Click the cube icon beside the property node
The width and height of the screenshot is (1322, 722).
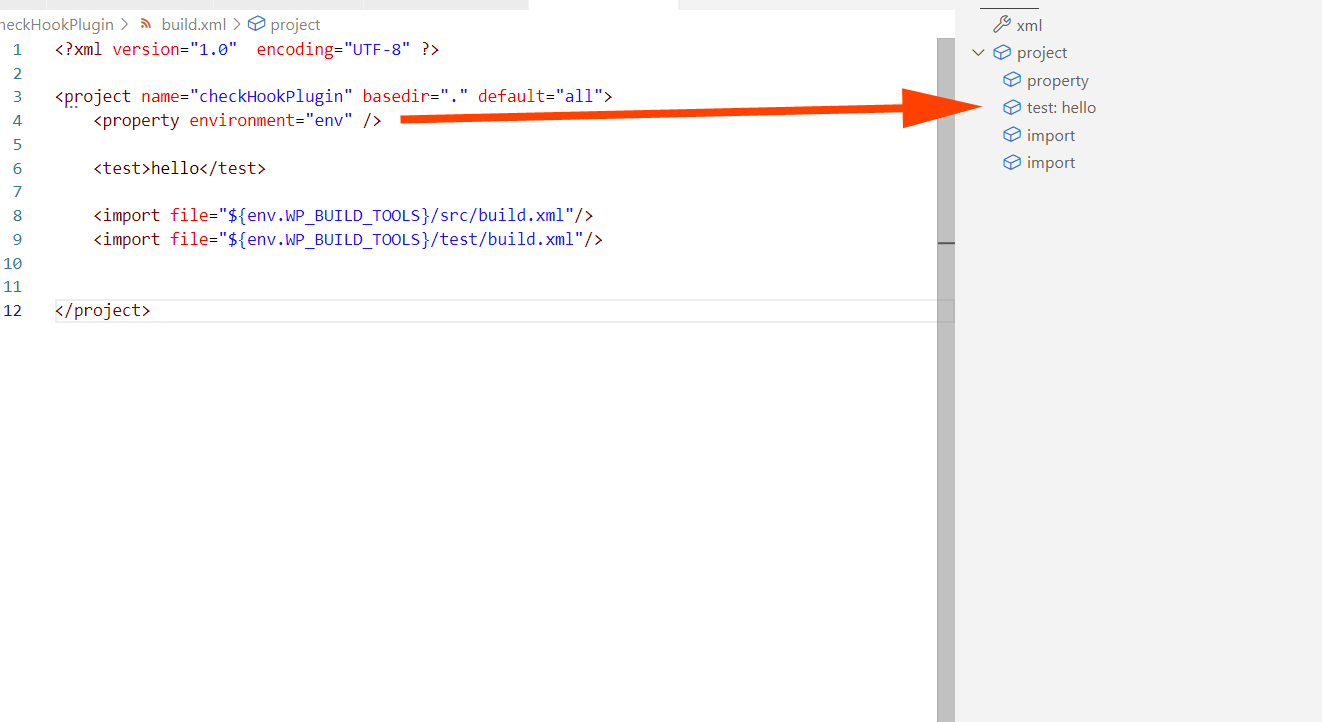point(1012,80)
